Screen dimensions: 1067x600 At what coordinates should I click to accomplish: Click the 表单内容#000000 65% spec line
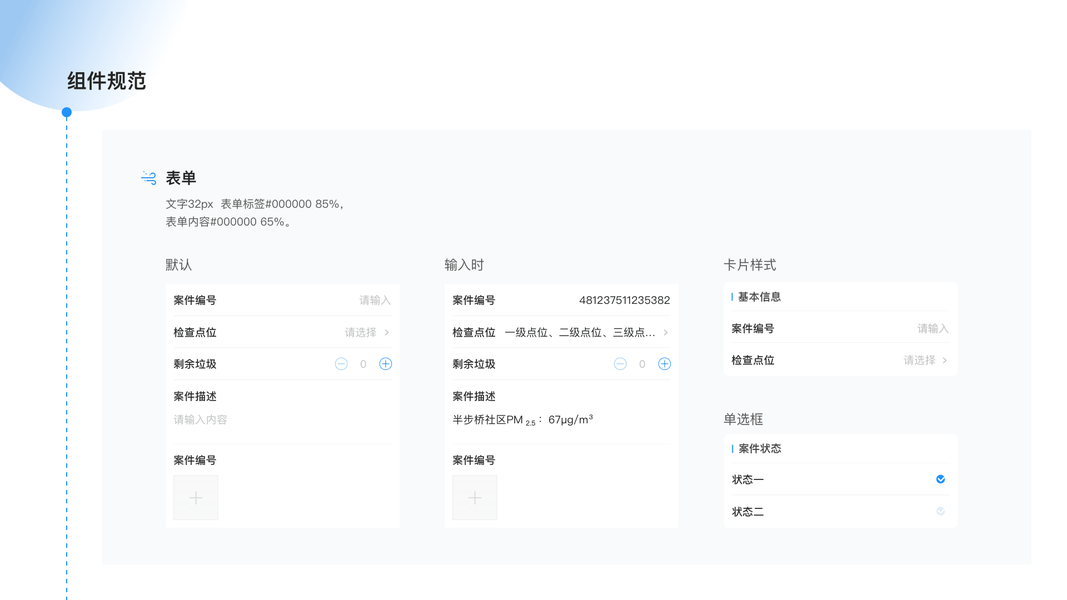click(228, 222)
